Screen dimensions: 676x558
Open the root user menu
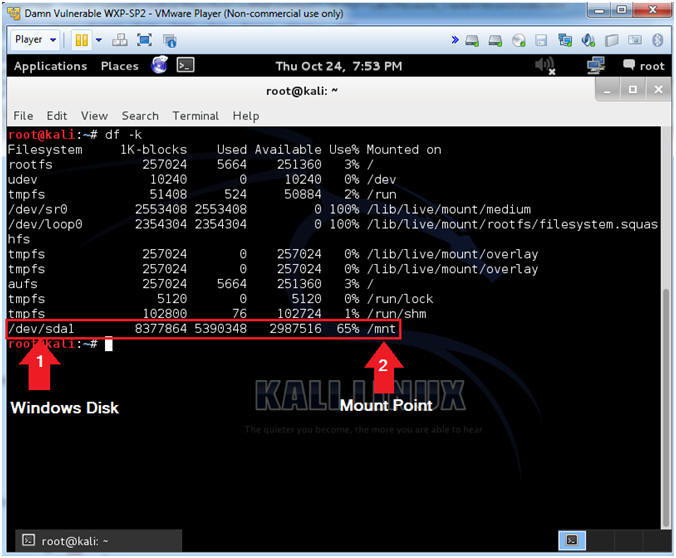(644, 66)
